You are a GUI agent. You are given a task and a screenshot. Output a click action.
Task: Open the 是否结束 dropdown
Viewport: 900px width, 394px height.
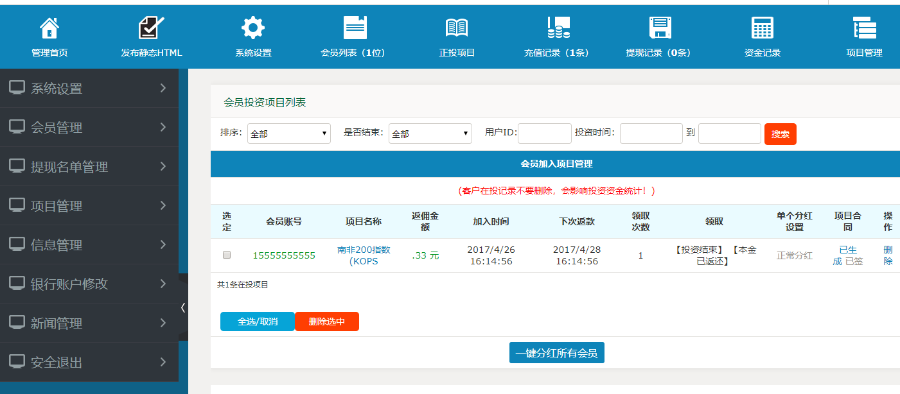pyautogui.click(x=430, y=134)
